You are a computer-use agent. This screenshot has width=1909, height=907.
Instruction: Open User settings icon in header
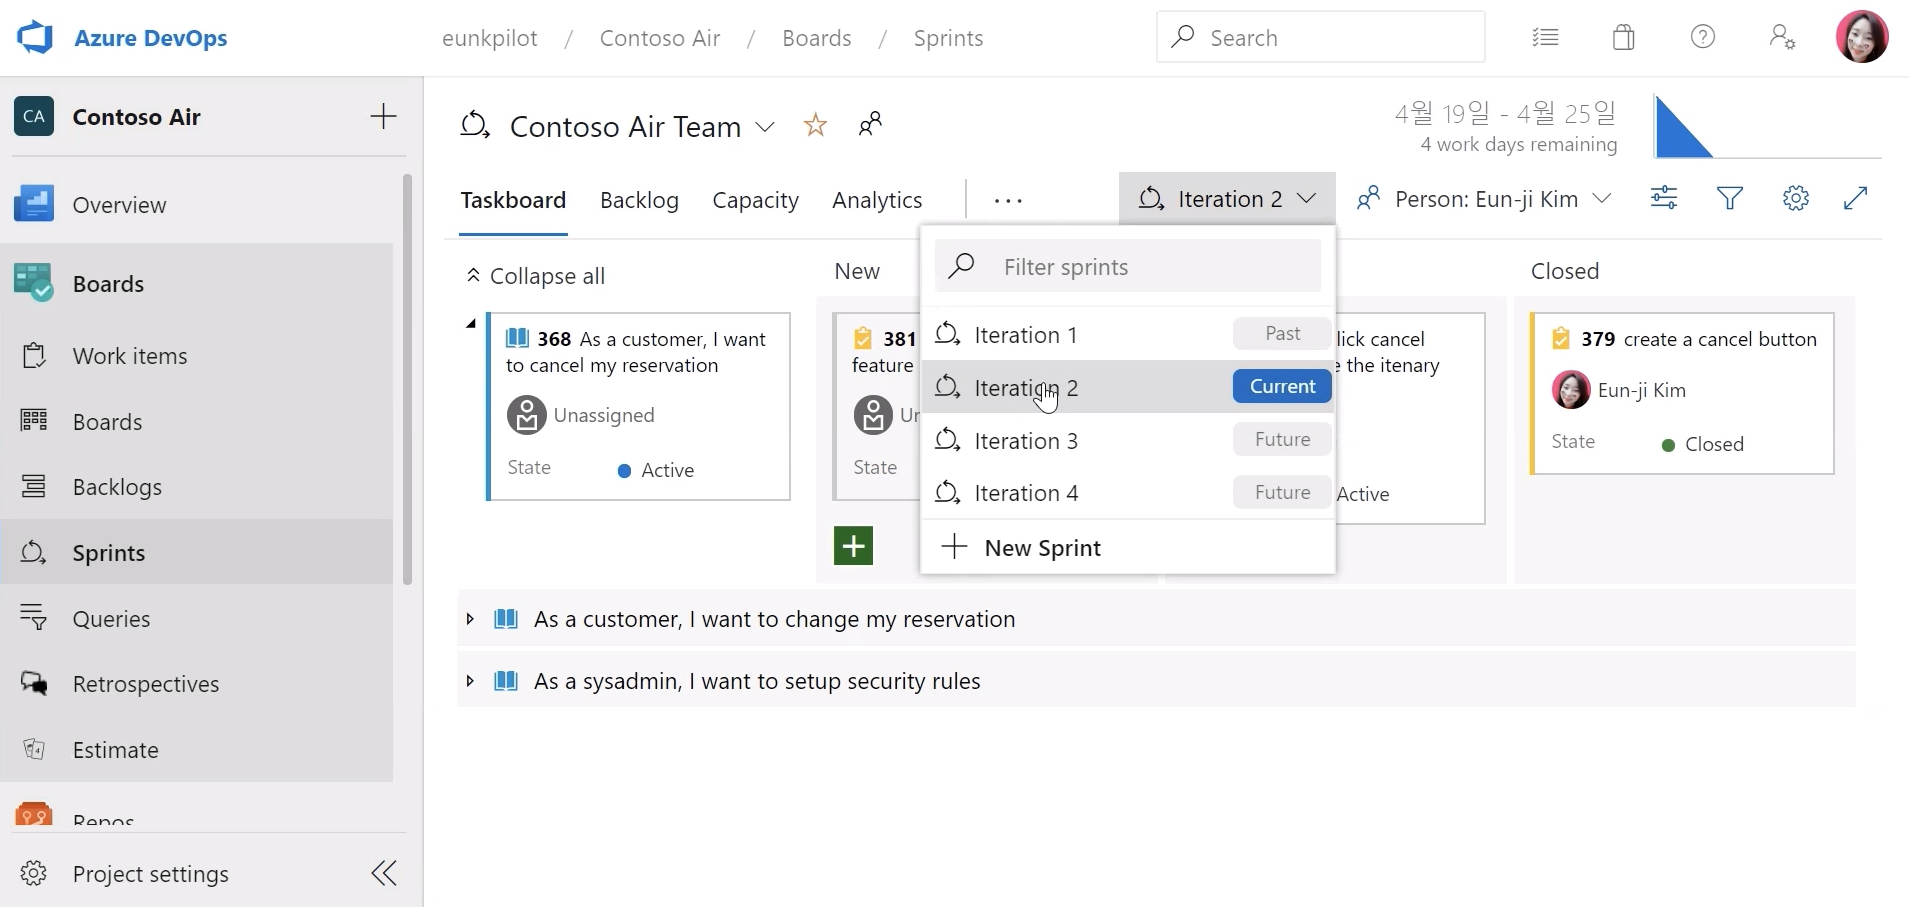(1782, 38)
